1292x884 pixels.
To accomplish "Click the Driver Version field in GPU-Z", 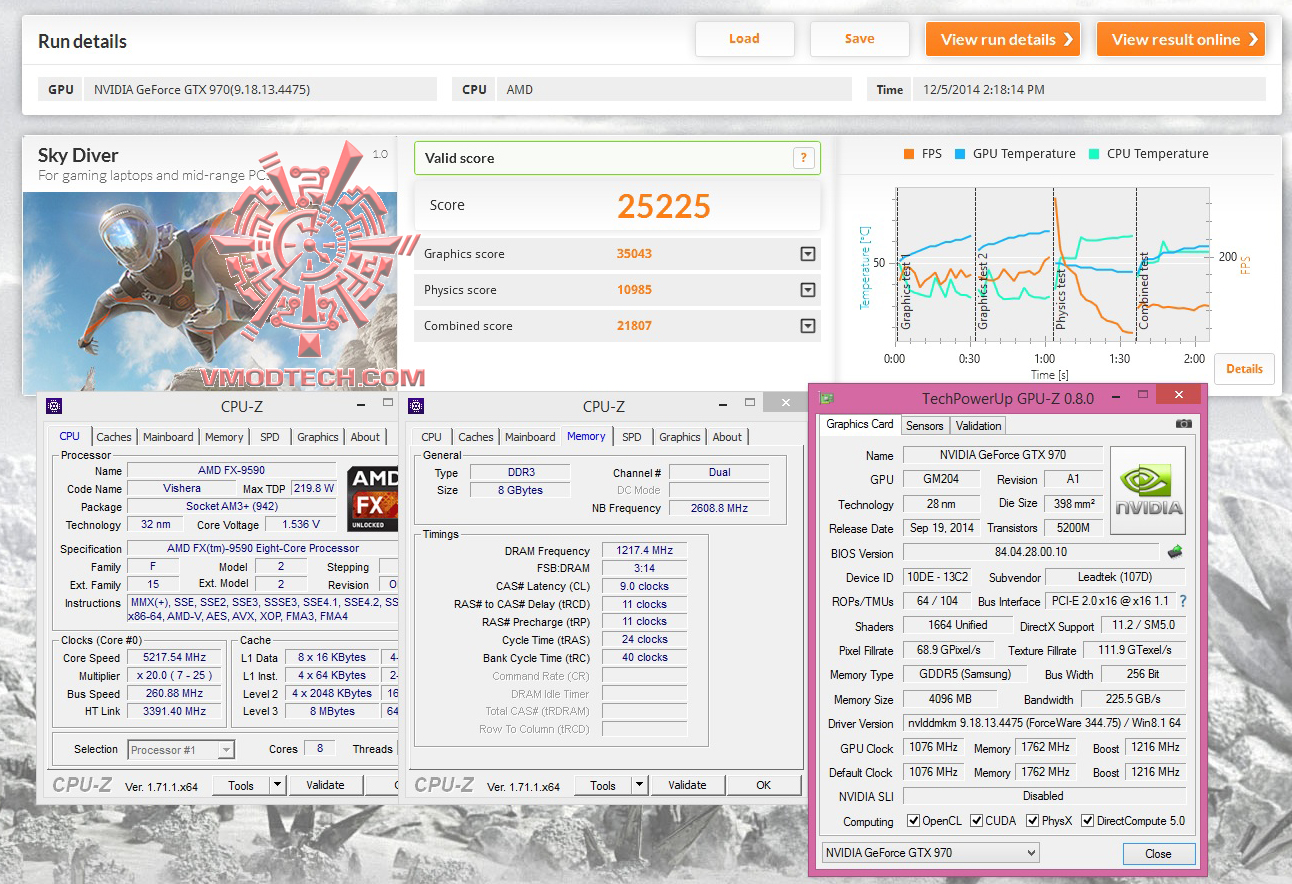I will (x=1044, y=723).
